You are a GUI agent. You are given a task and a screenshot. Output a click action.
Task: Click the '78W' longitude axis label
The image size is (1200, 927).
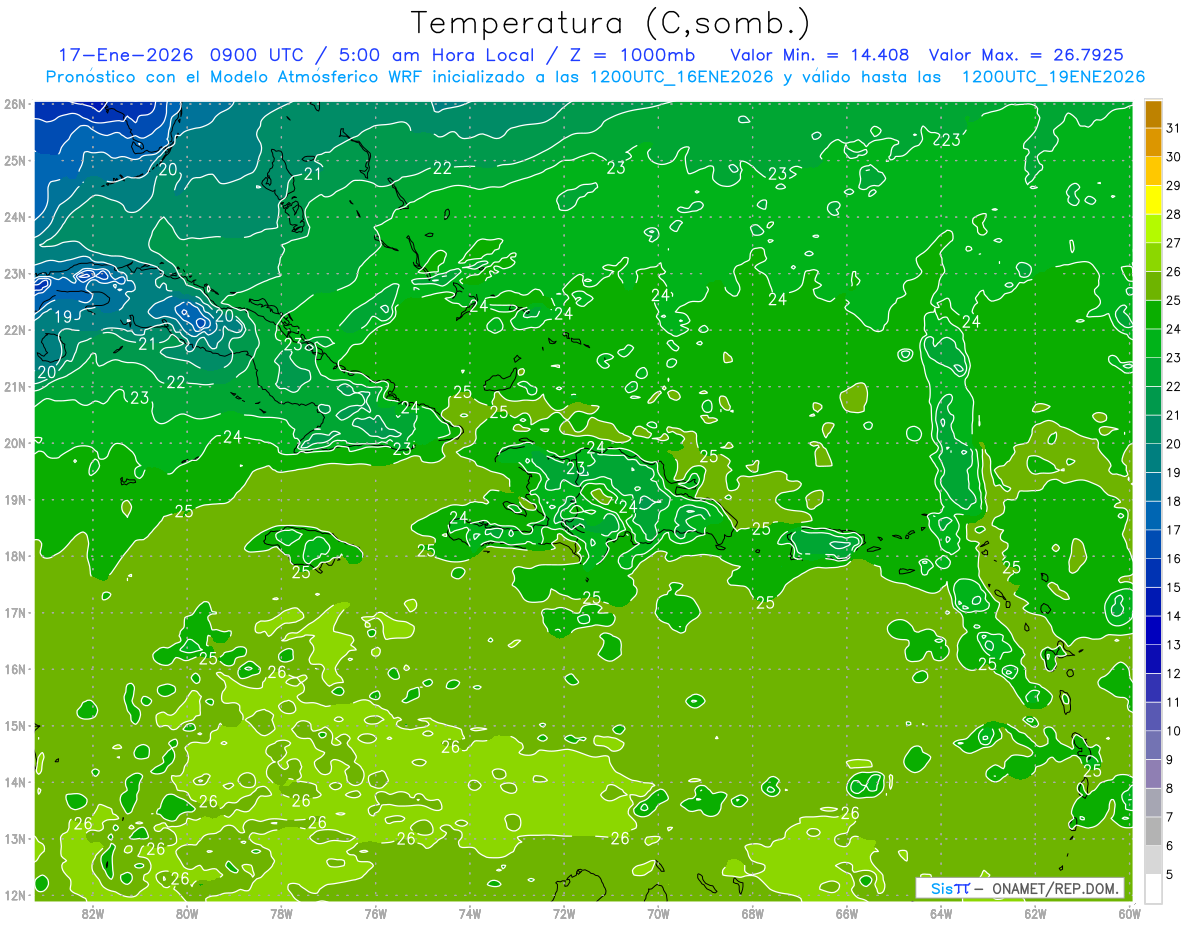point(281,913)
